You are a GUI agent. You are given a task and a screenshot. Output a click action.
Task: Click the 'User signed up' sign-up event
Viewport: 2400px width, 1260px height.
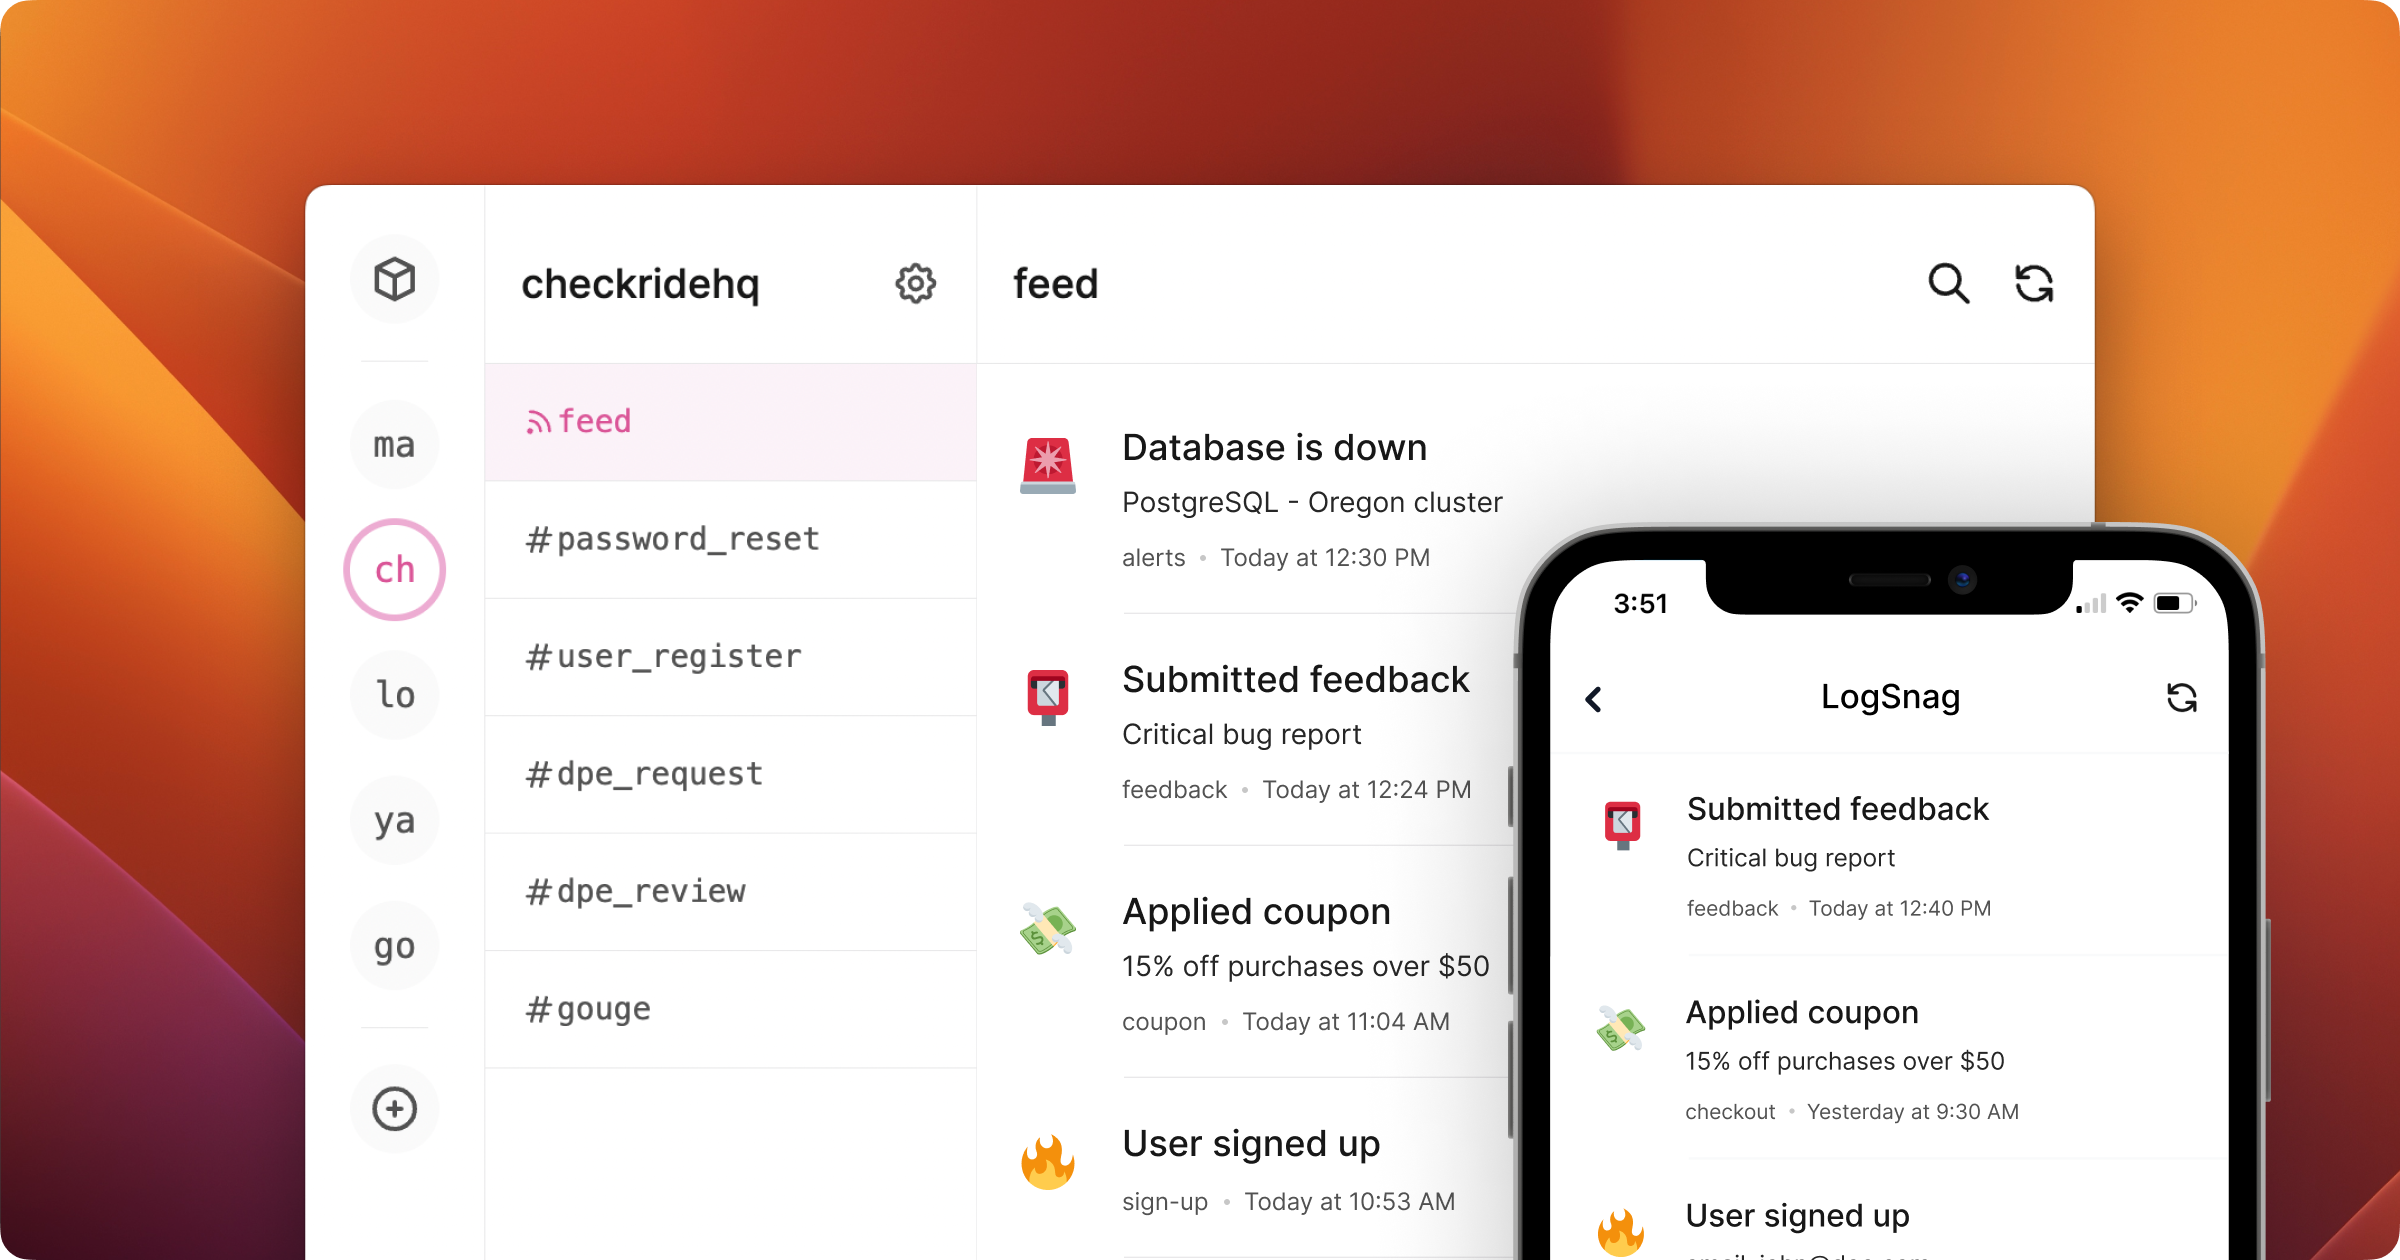click(x=1251, y=1143)
